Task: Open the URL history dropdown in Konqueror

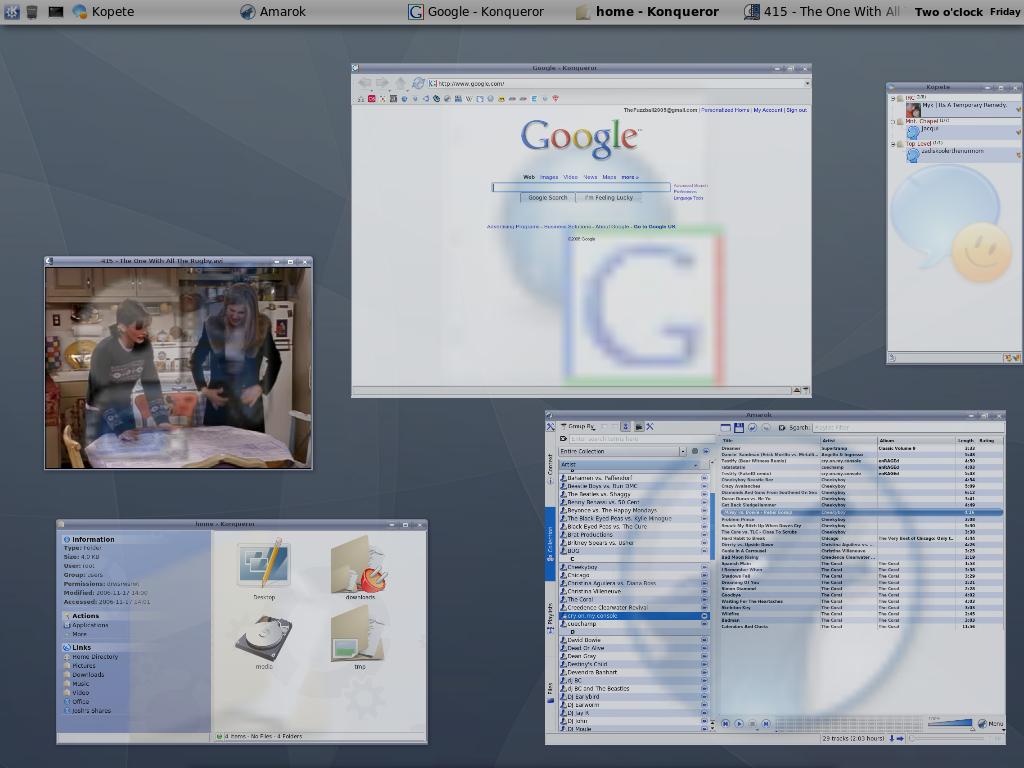Action: pos(807,84)
